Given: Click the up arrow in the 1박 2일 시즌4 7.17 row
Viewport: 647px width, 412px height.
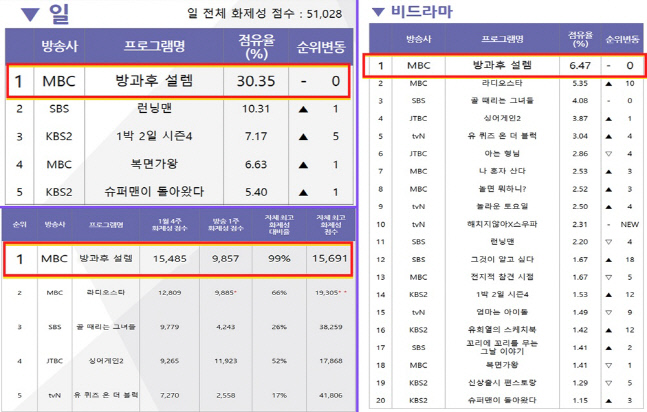Looking at the screenshot, I should (x=303, y=137).
